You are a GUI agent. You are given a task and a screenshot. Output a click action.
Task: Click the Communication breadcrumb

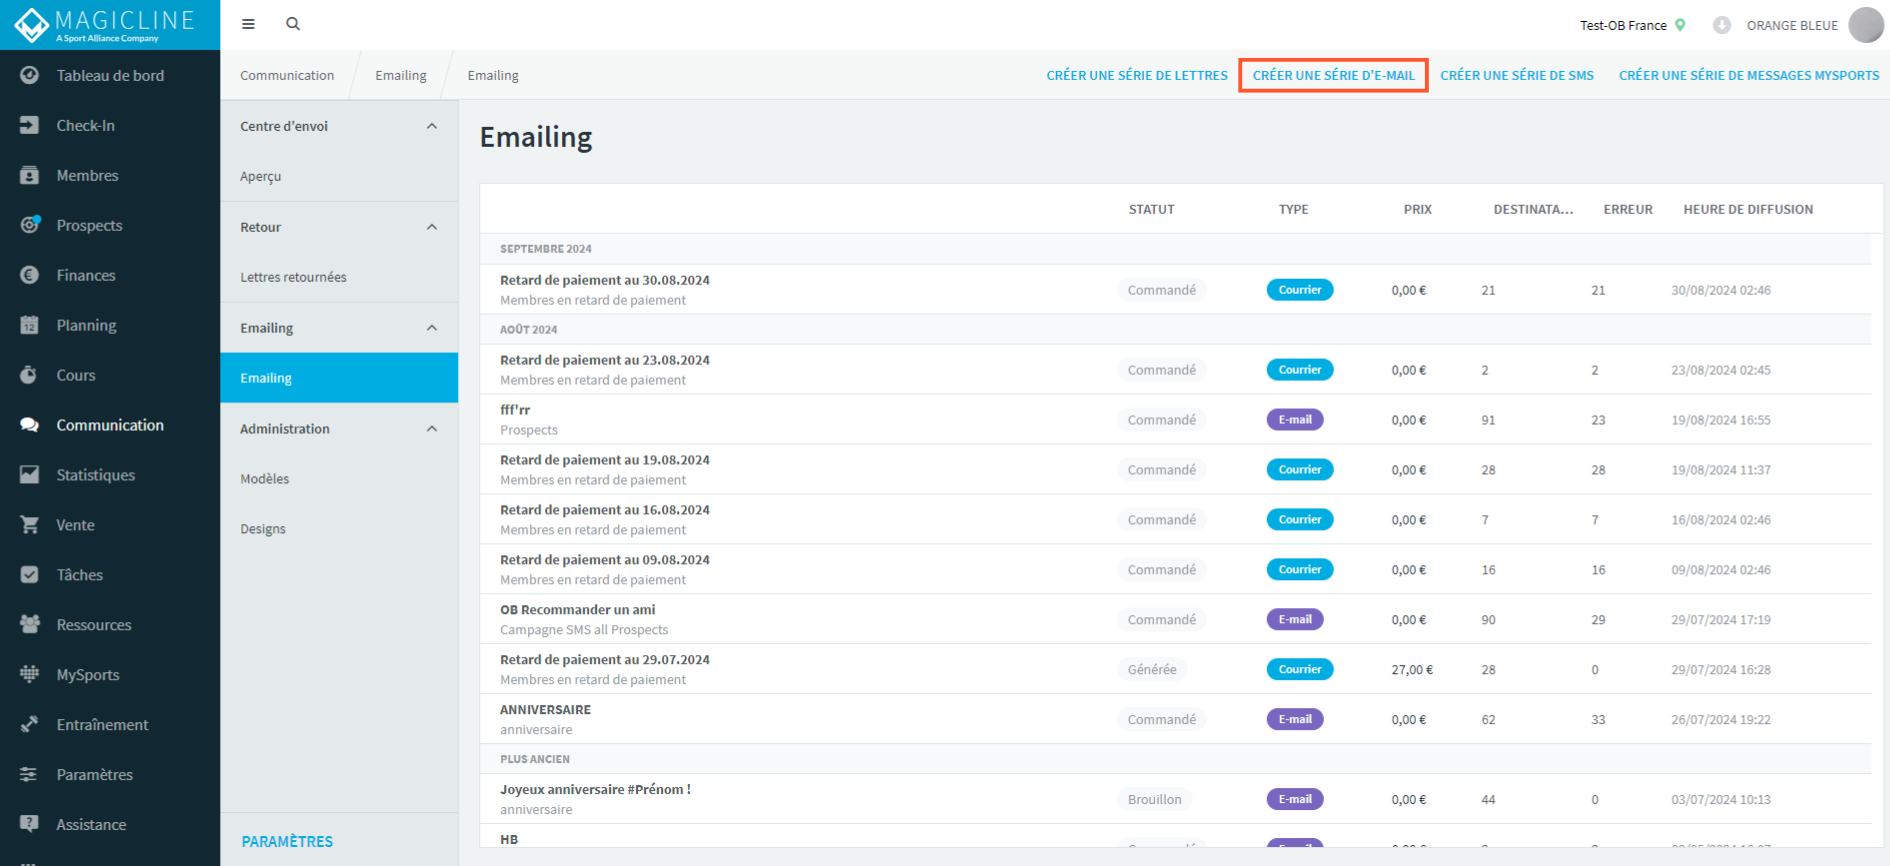[x=287, y=75]
